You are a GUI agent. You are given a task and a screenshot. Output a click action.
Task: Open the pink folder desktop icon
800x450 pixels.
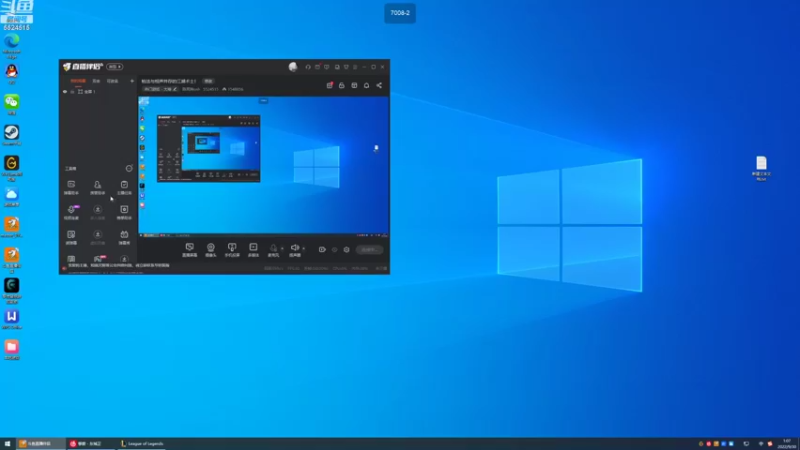click(12, 349)
